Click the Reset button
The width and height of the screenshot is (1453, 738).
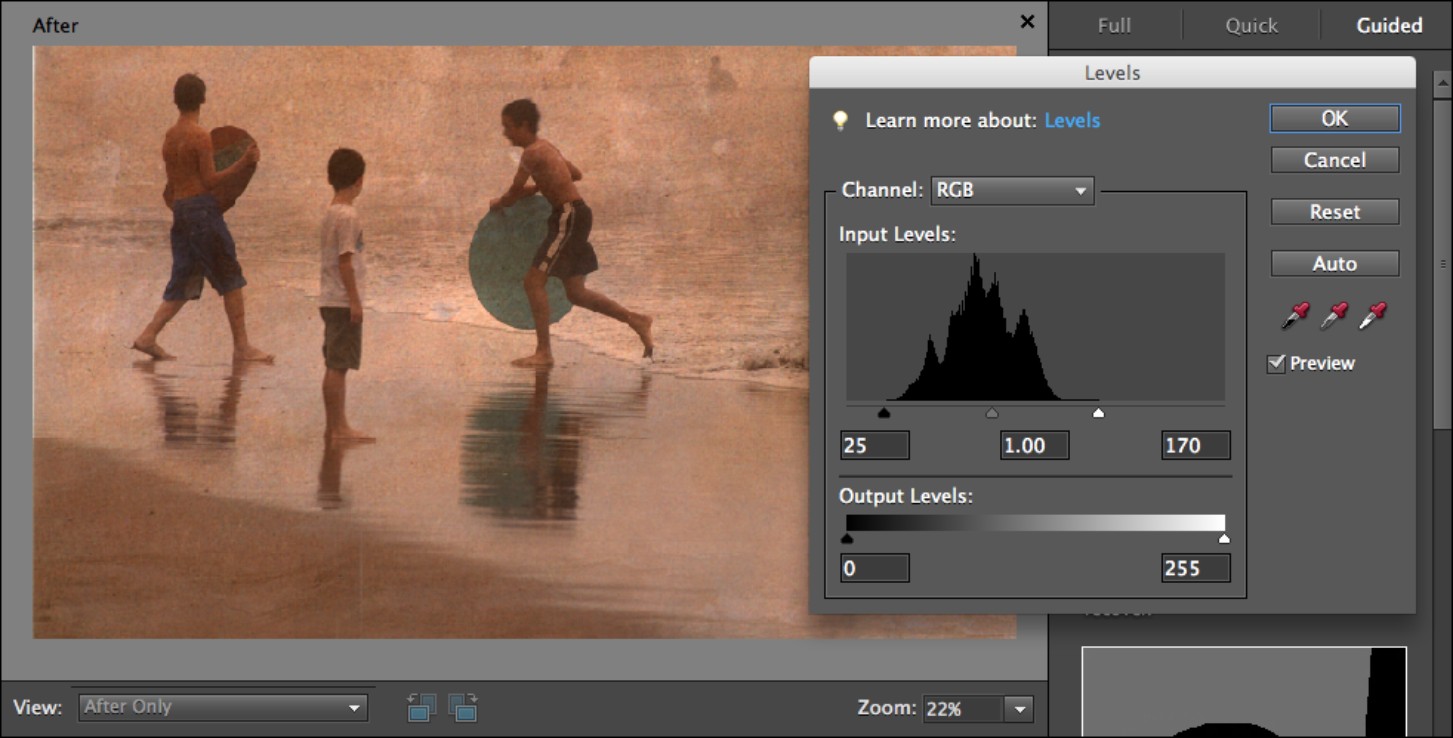click(x=1335, y=212)
